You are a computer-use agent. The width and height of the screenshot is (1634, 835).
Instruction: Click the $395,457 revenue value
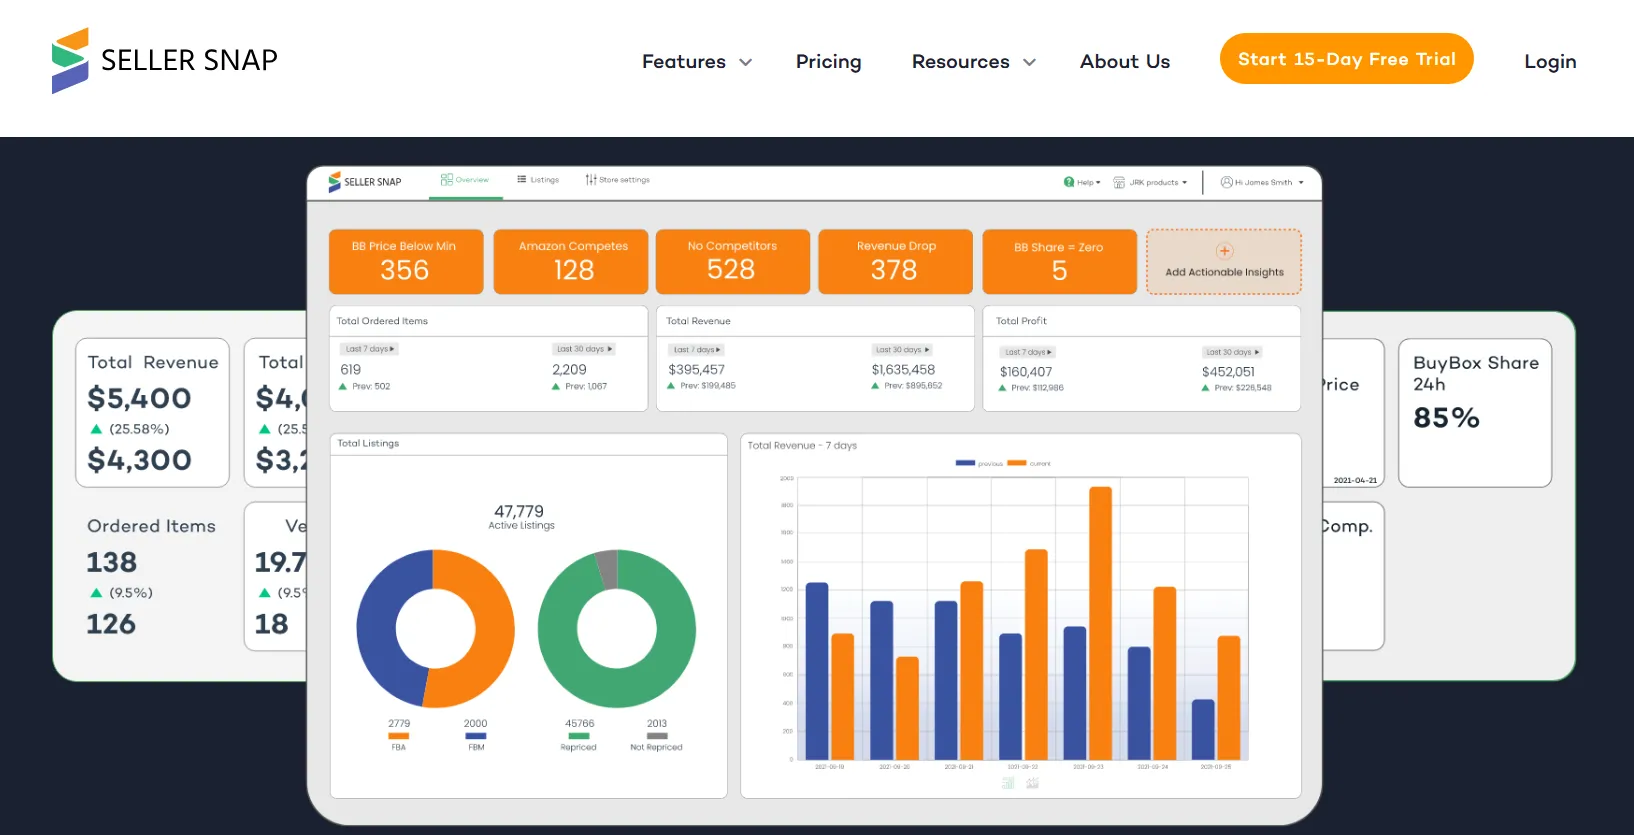[x=696, y=369]
